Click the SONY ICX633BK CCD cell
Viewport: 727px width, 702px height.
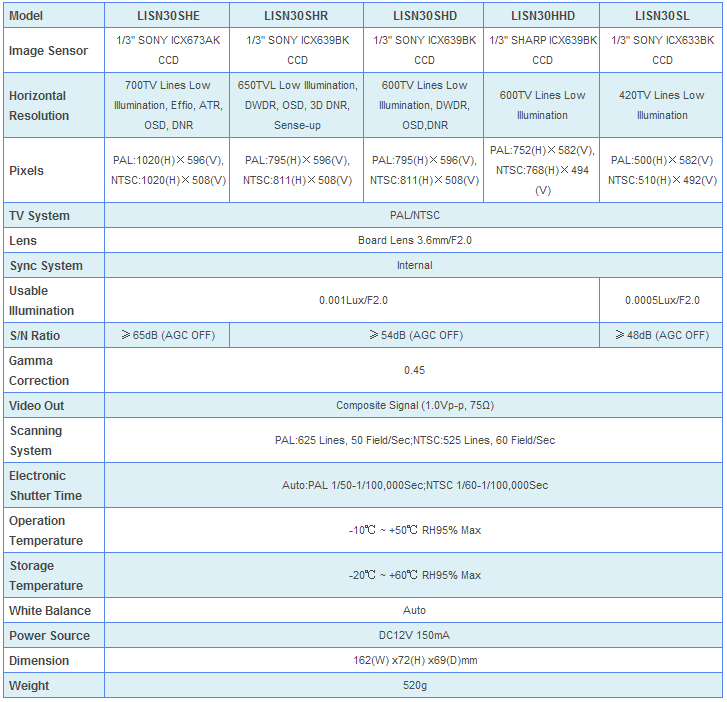661,50
